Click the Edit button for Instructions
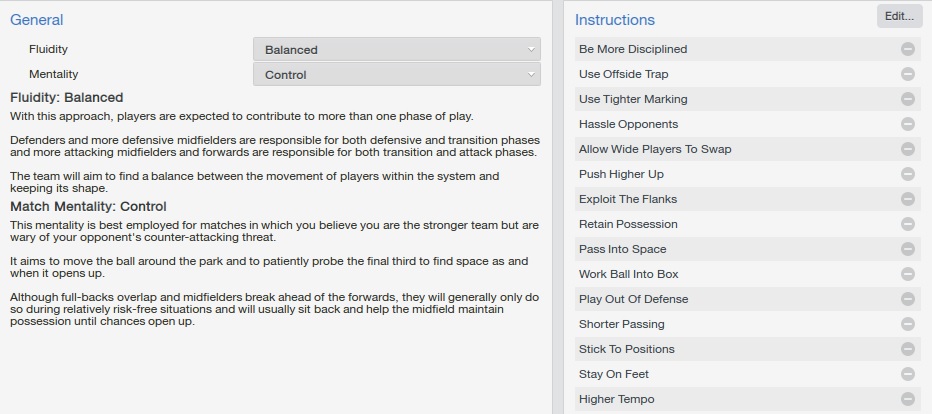 click(900, 16)
